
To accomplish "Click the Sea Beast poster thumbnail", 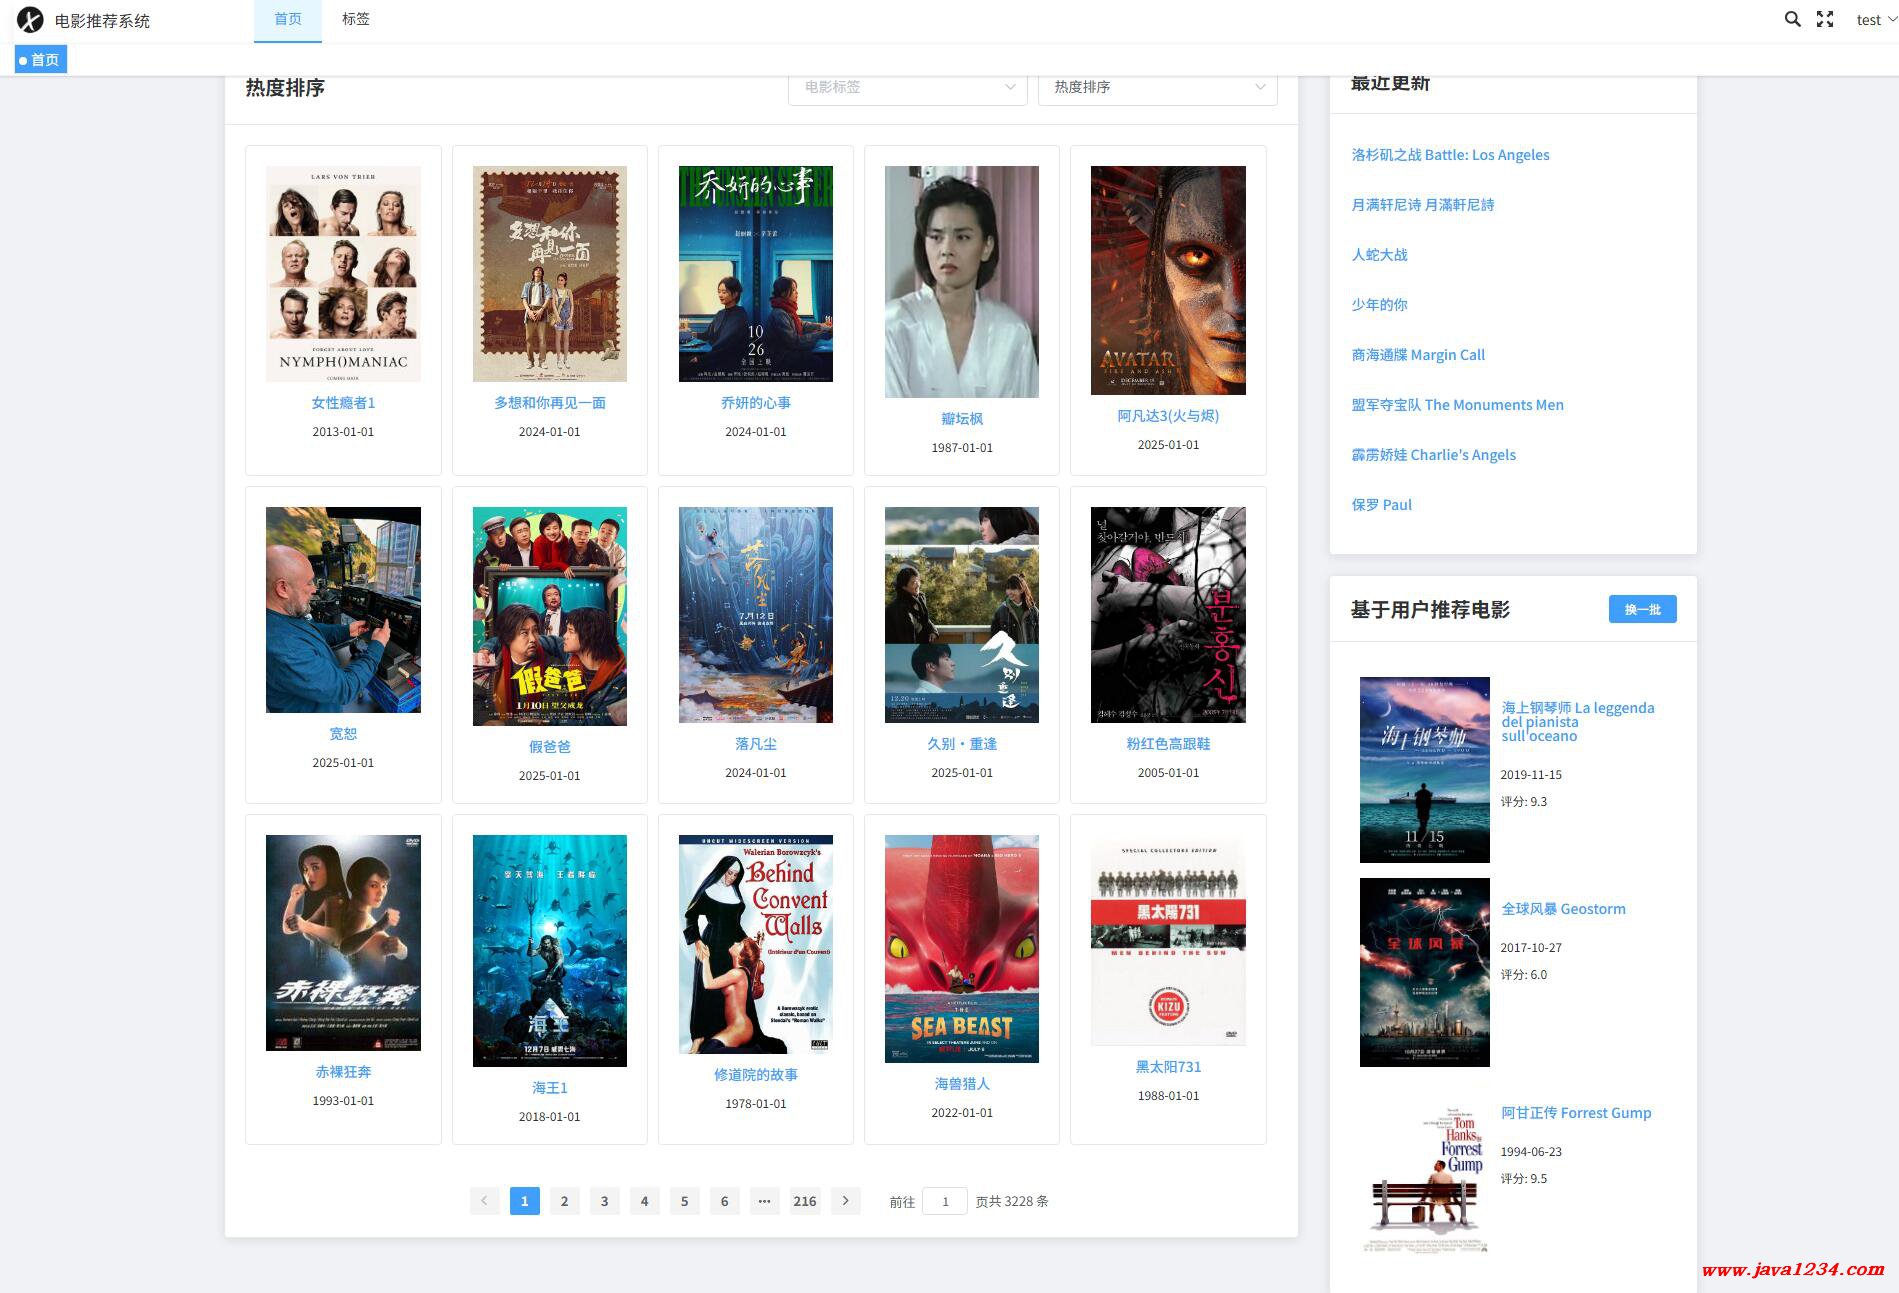I will [961, 948].
